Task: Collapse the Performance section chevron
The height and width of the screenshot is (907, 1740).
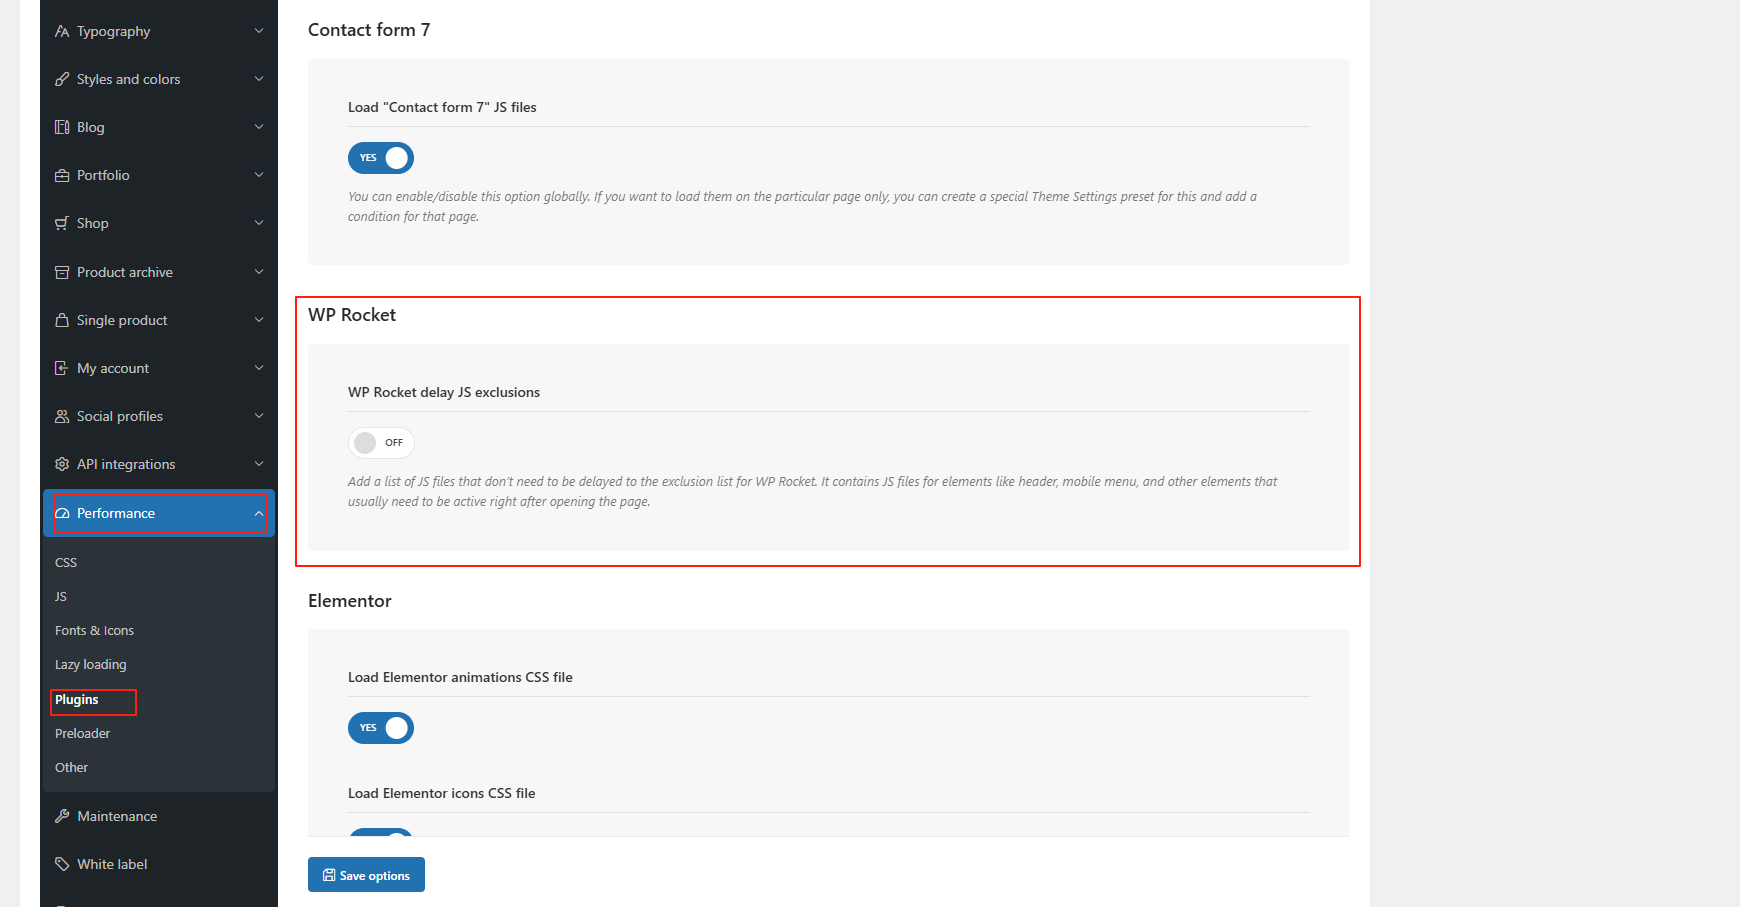Action: (x=259, y=513)
